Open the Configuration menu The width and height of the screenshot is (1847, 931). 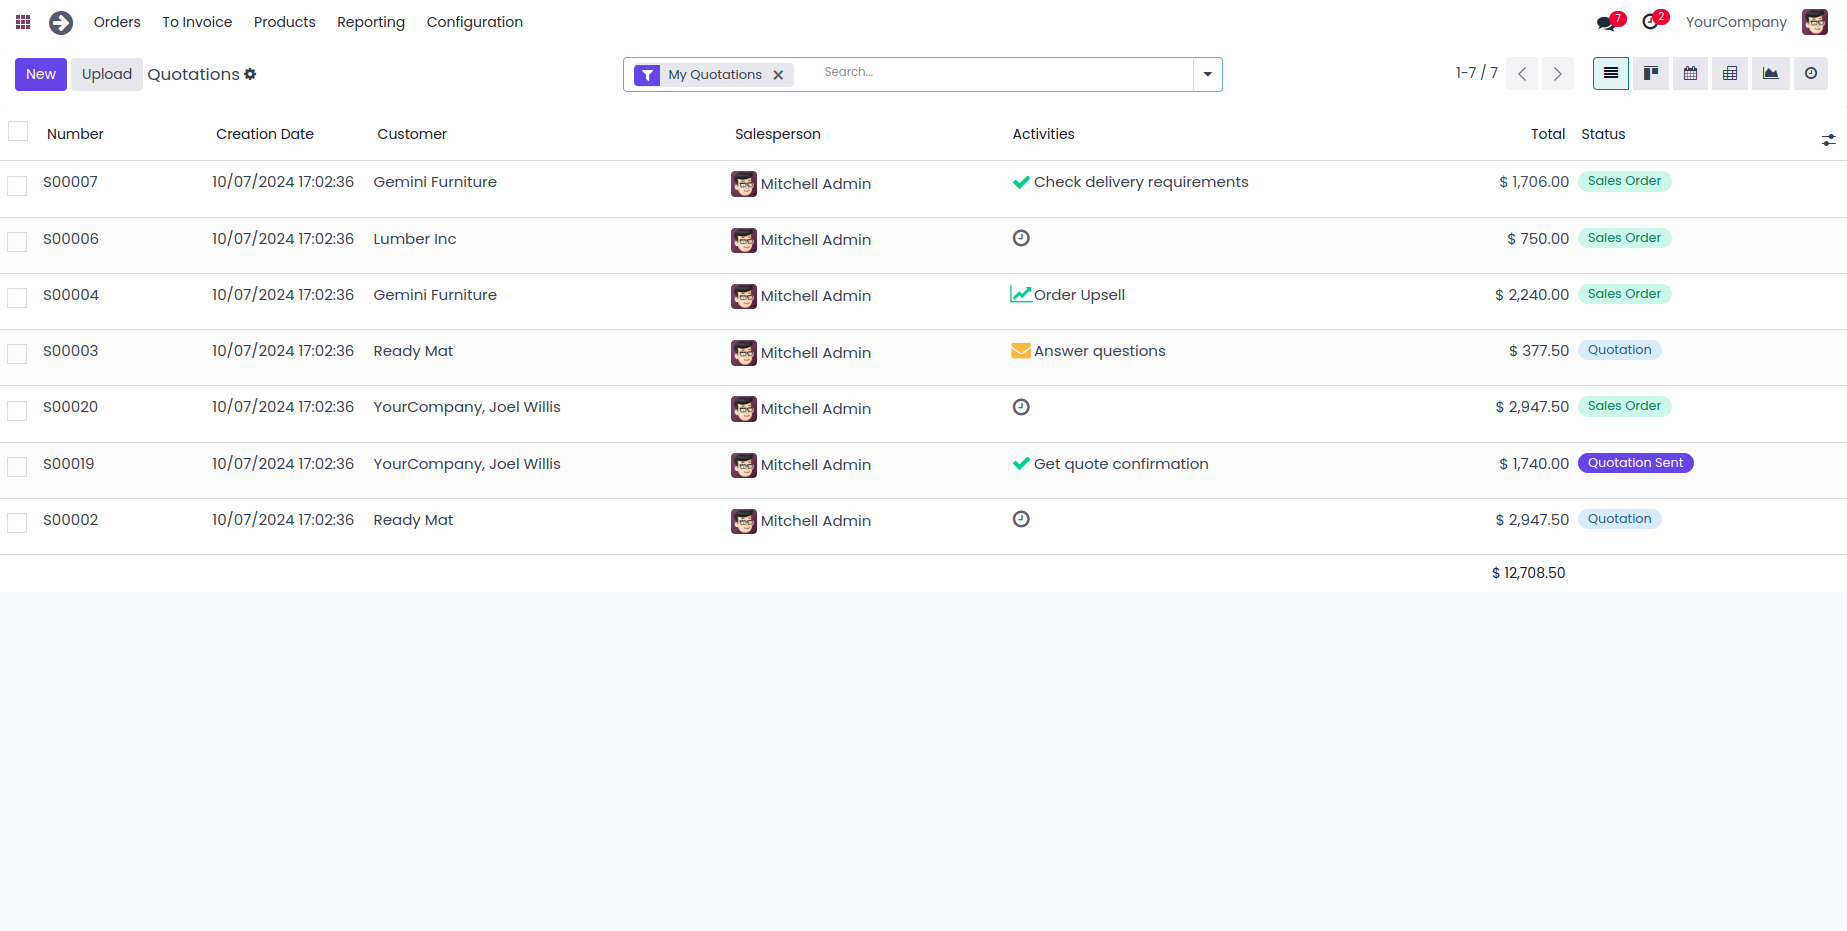tap(475, 22)
